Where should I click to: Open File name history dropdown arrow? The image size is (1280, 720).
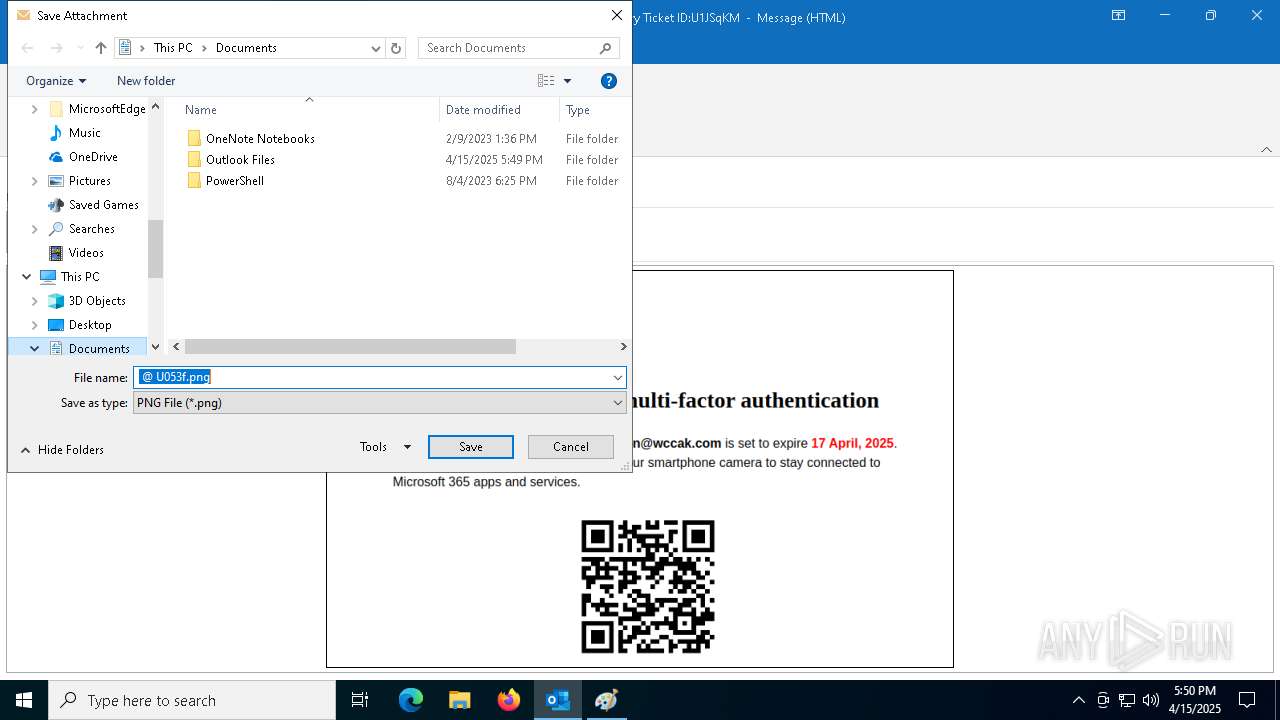point(618,377)
